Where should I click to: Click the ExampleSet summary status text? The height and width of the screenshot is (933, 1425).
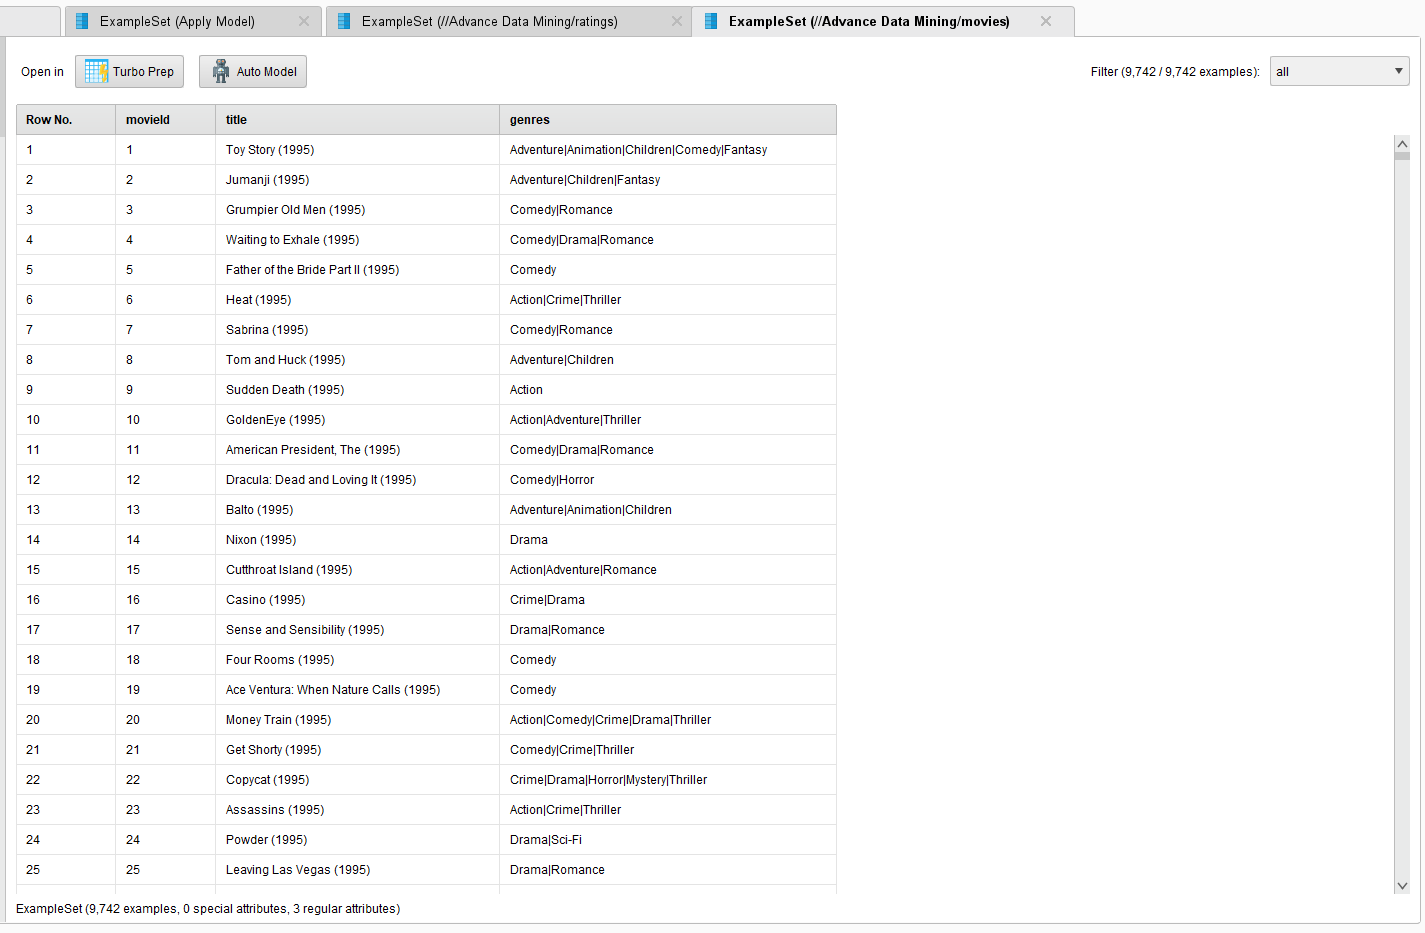[x=208, y=909]
